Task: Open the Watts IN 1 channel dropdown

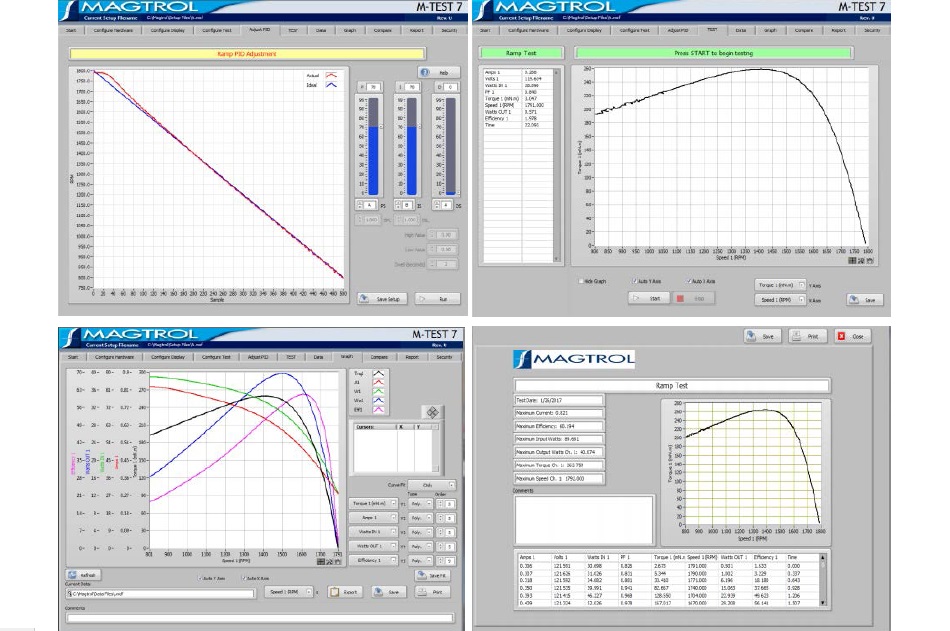Action: click(373, 532)
